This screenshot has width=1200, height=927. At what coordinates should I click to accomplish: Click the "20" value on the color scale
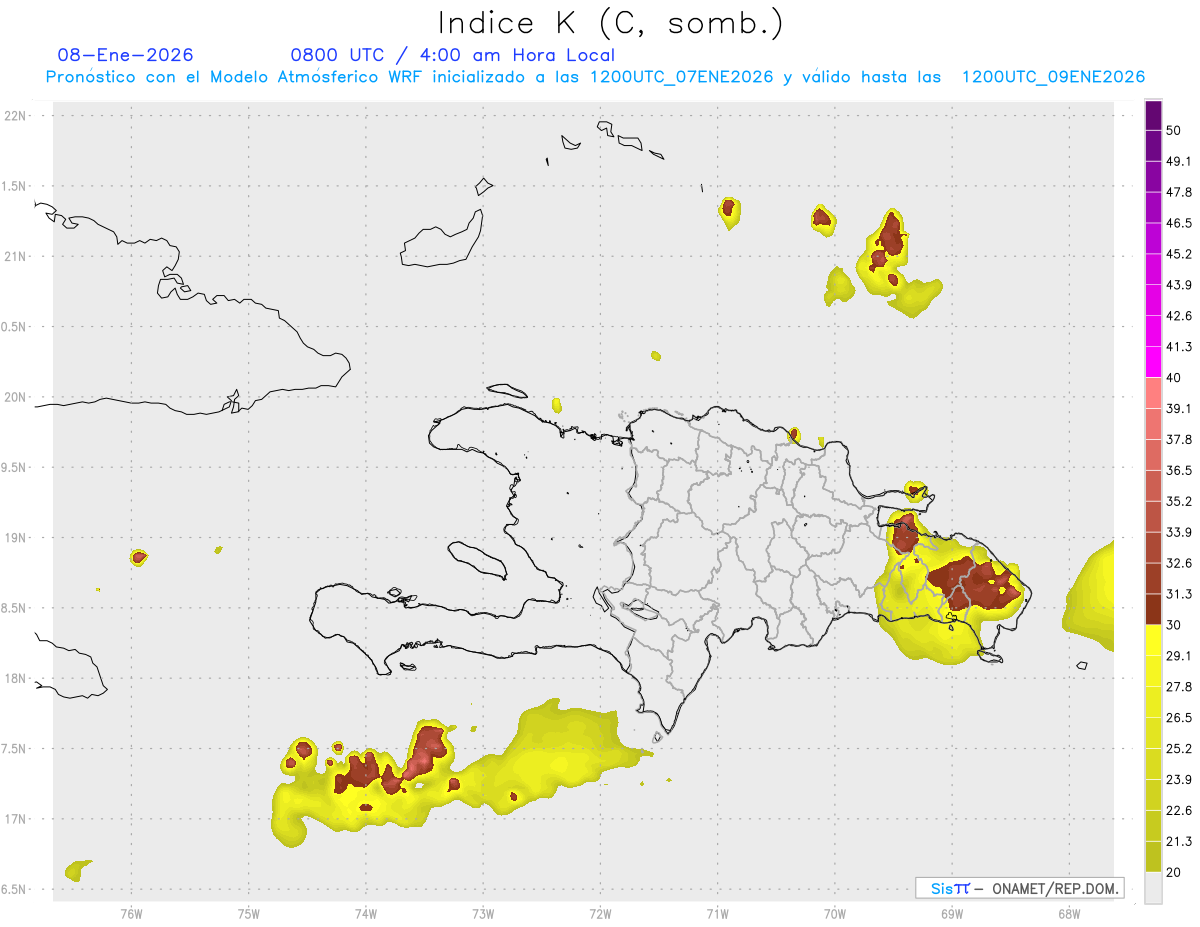tap(1175, 872)
